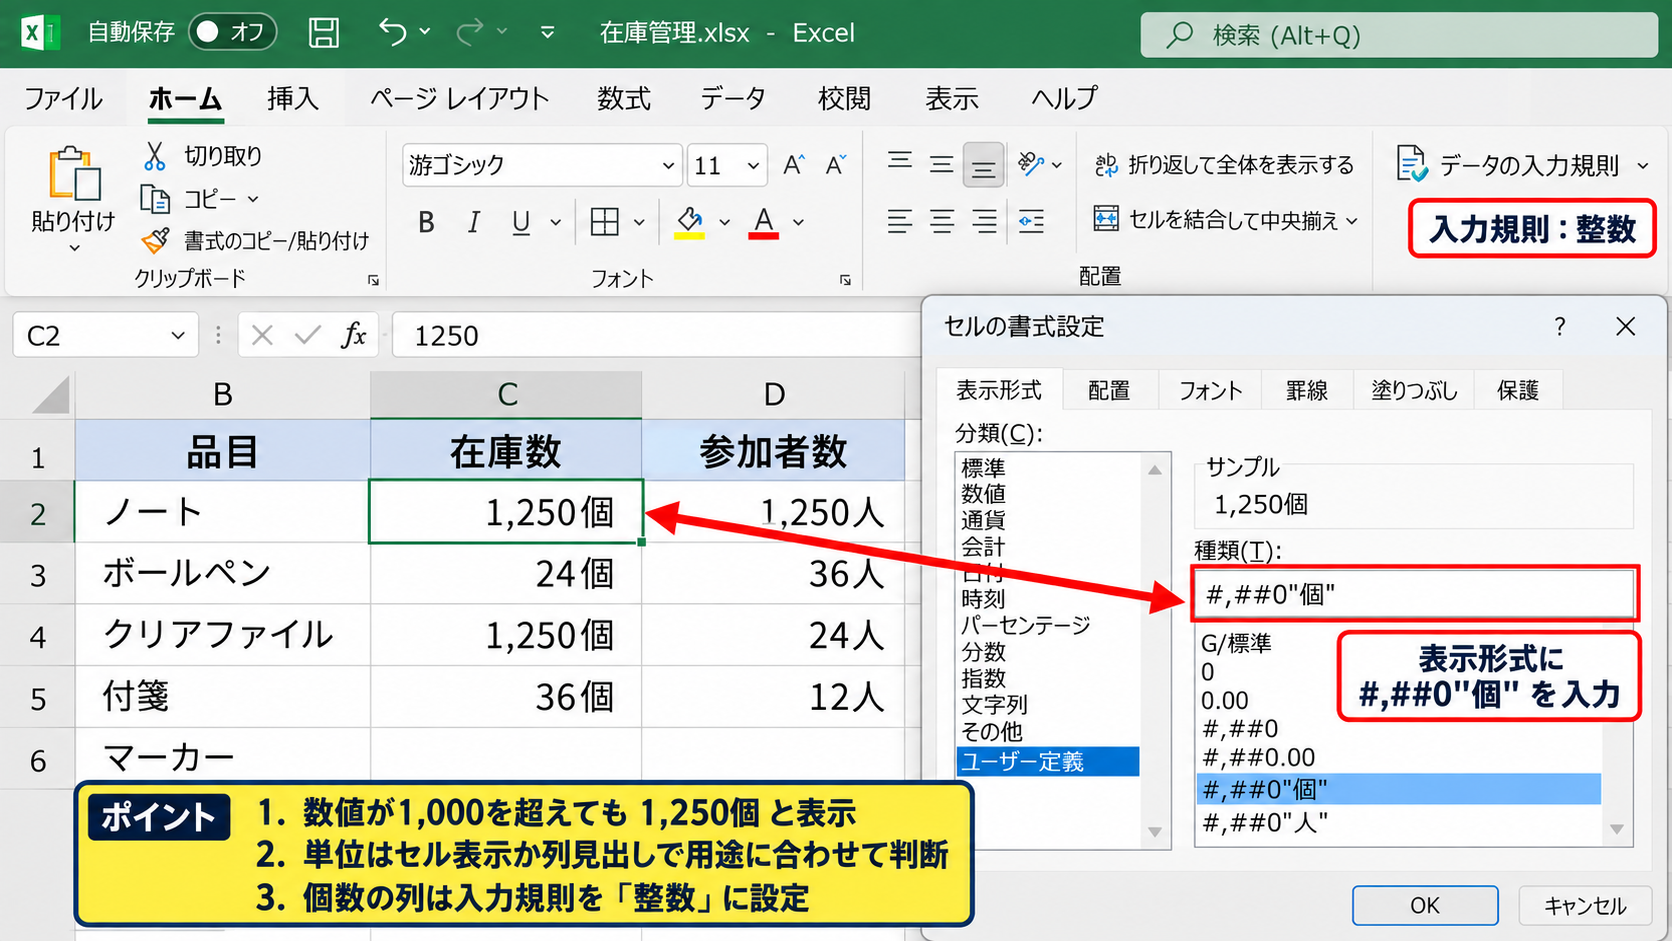This screenshot has width=1672, height=941.
Task: Toggle Bold formatting
Action: (x=426, y=222)
